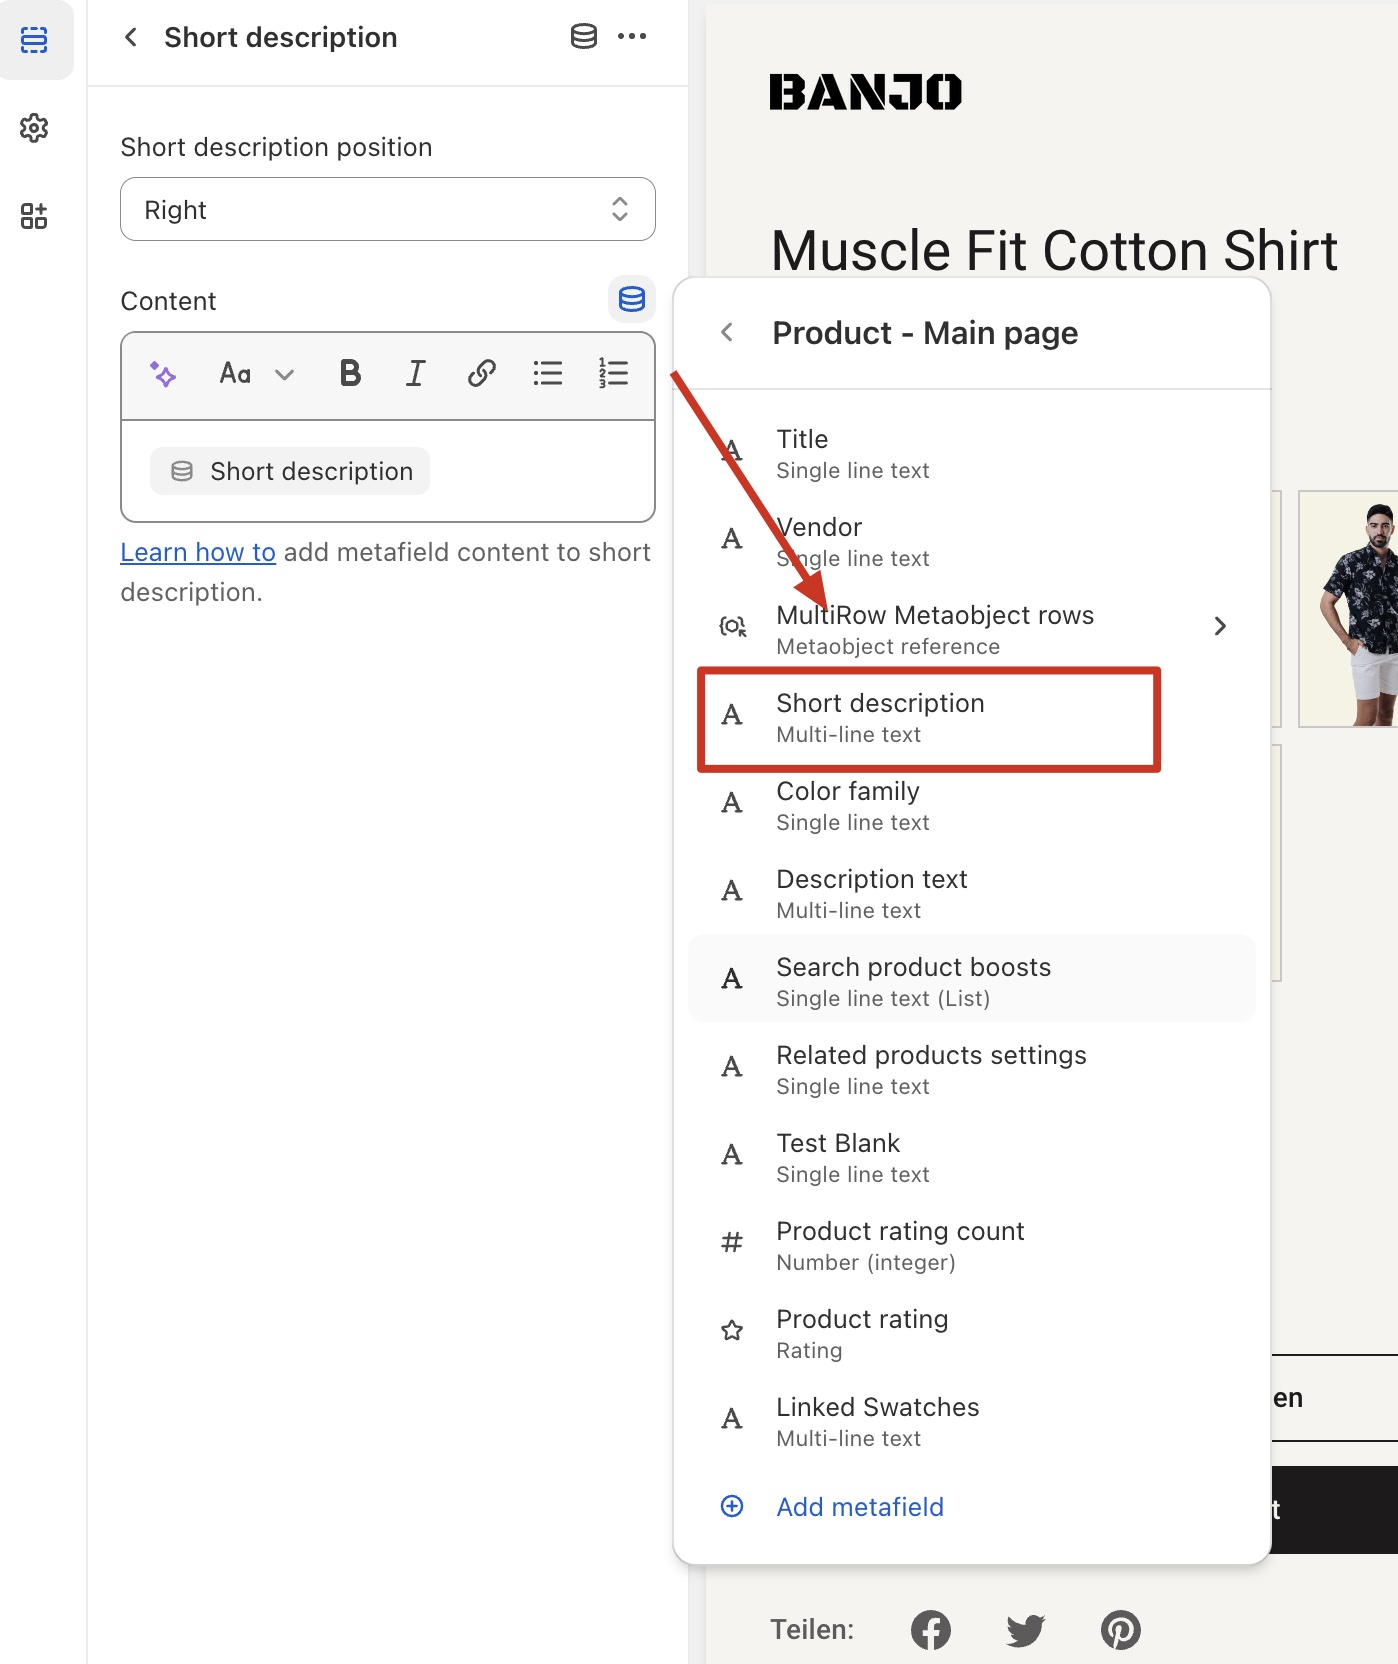This screenshot has height=1664, width=1398.
Task: Select the Color family metafield
Action: point(971,806)
